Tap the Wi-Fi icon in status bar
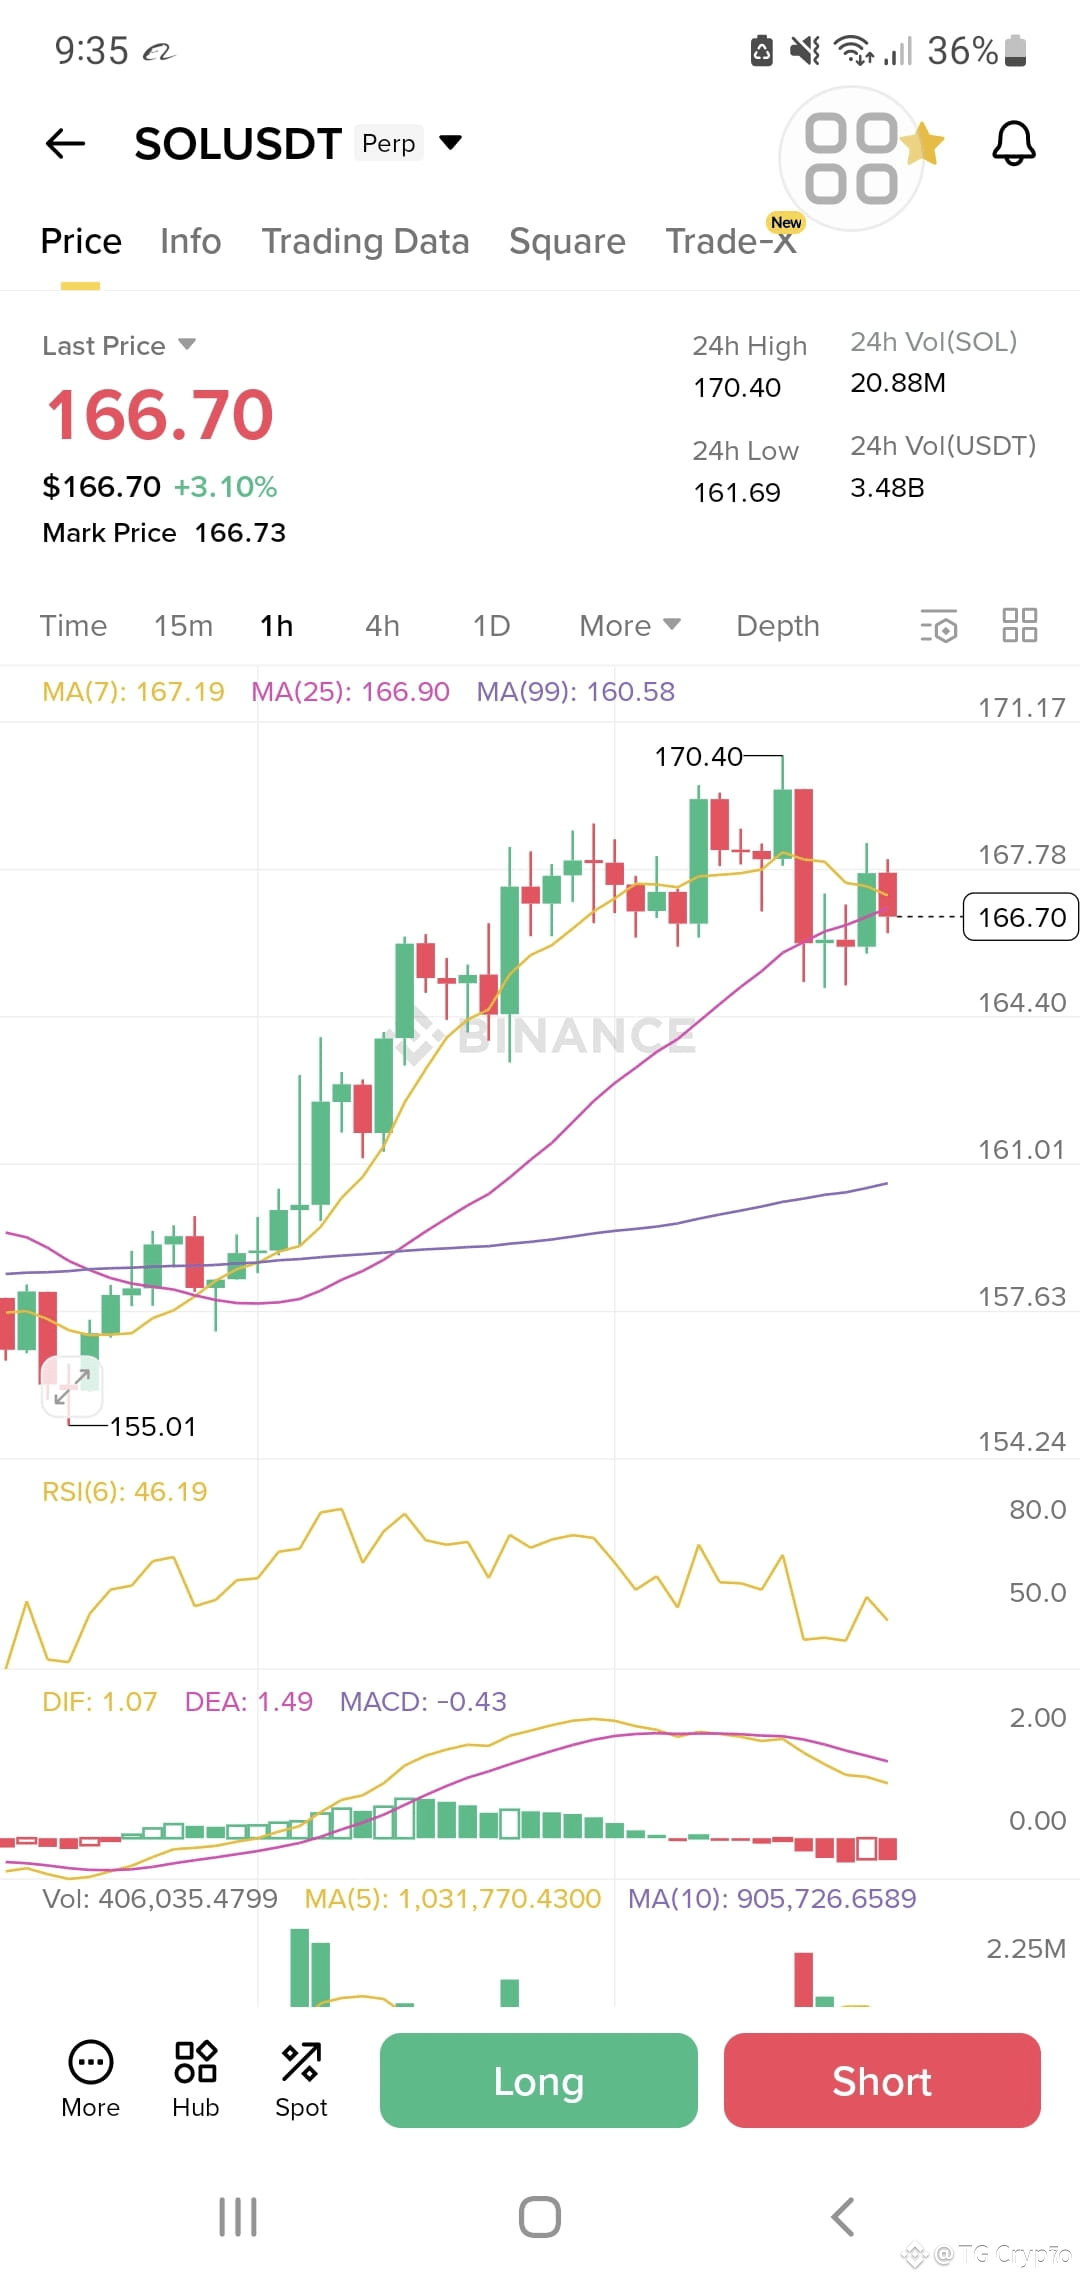Screen dimensions: 1080x2280 tap(853, 50)
